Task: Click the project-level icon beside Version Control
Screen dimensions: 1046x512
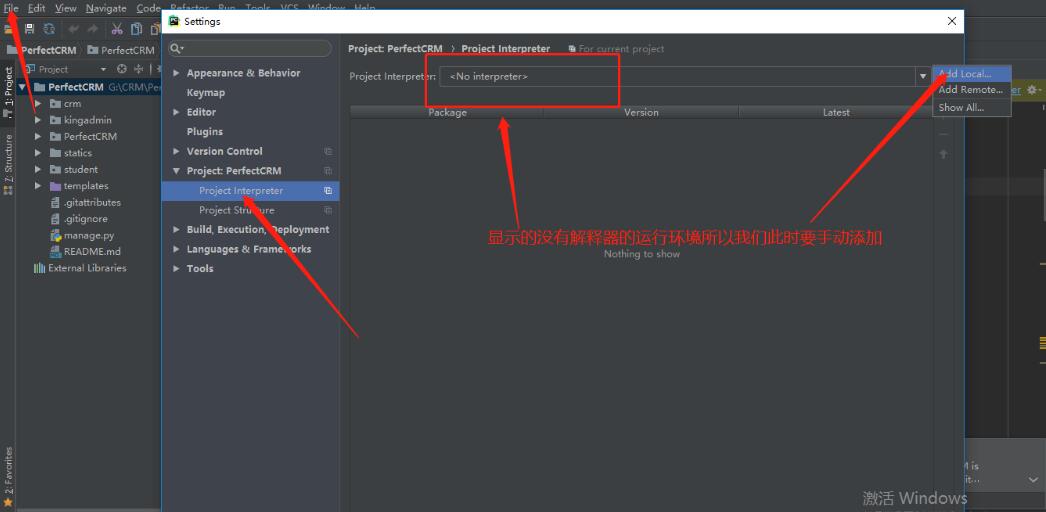Action: (328, 151)
